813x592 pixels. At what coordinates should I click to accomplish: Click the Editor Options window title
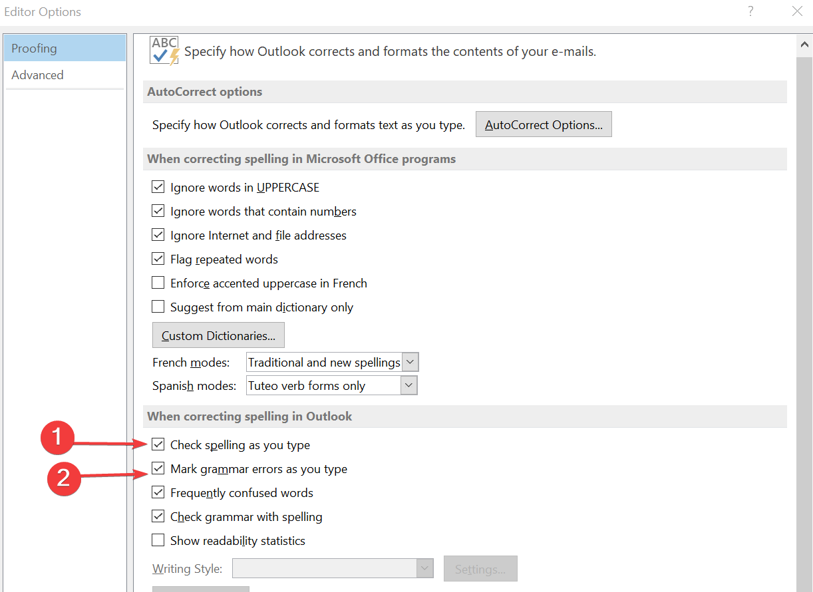[x=43, y=11]
